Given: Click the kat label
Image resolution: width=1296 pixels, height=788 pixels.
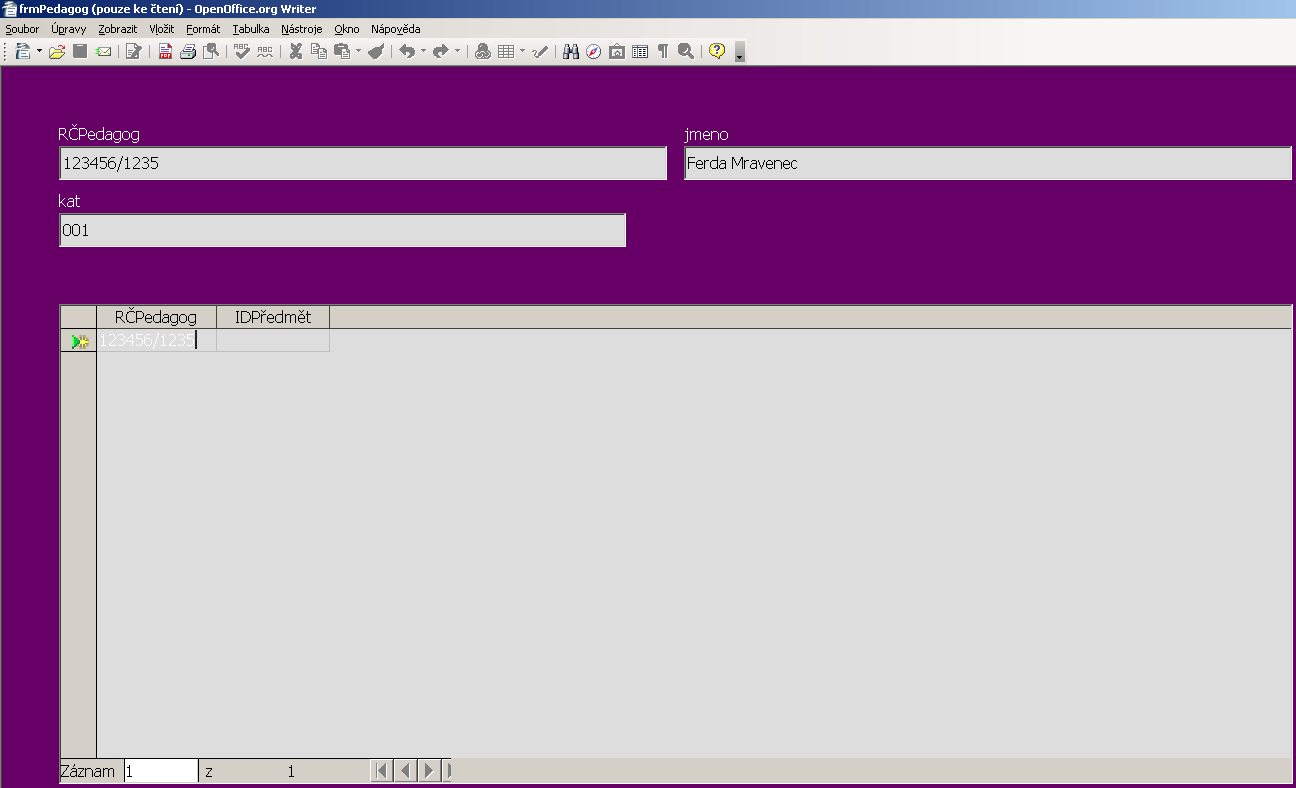Looking at the screenshot, I should tap(69, 201).
